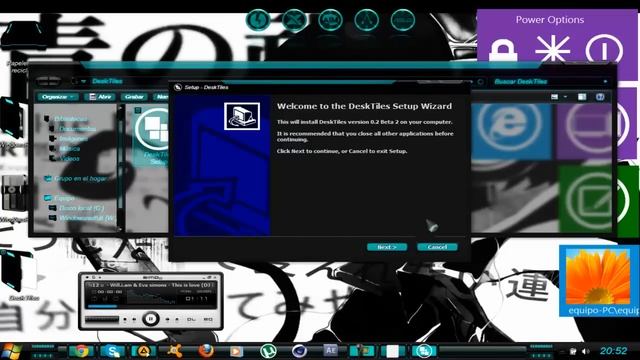Click the first round dock icon at top
Screen dimensions: 640x360
coord(258,20)
